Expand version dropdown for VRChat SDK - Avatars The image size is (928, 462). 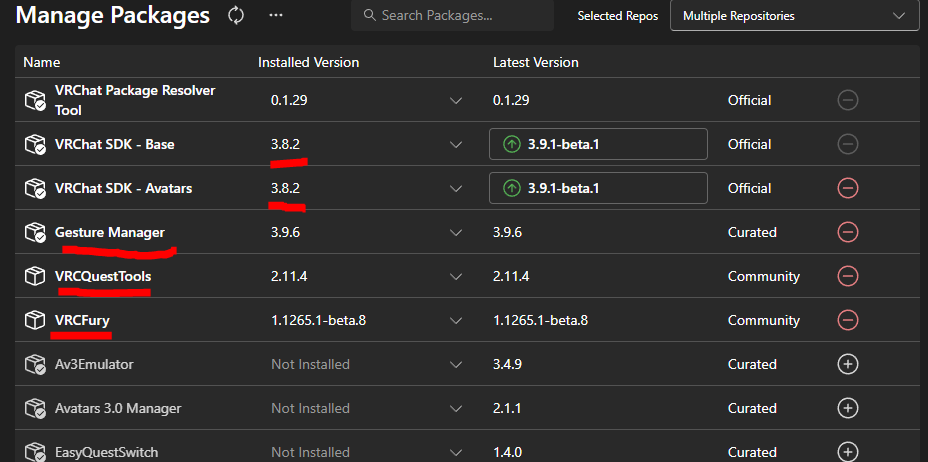[455, 189]
